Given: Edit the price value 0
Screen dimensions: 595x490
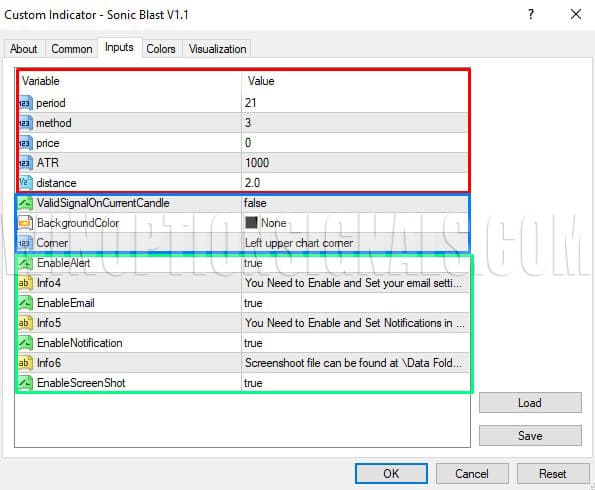Looking at the screenshot, I should point(248,143).
